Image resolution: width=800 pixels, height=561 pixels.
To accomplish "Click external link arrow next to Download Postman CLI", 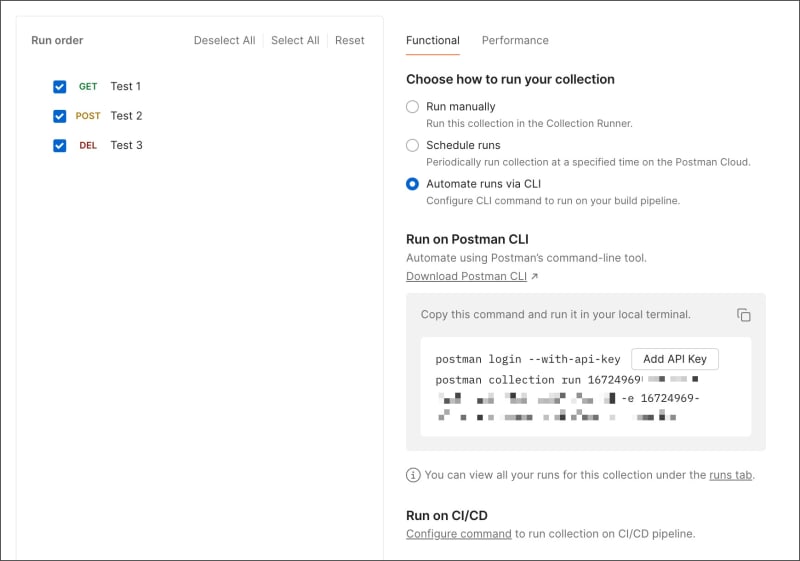I will pyautogui.click(x=534, y=276).
